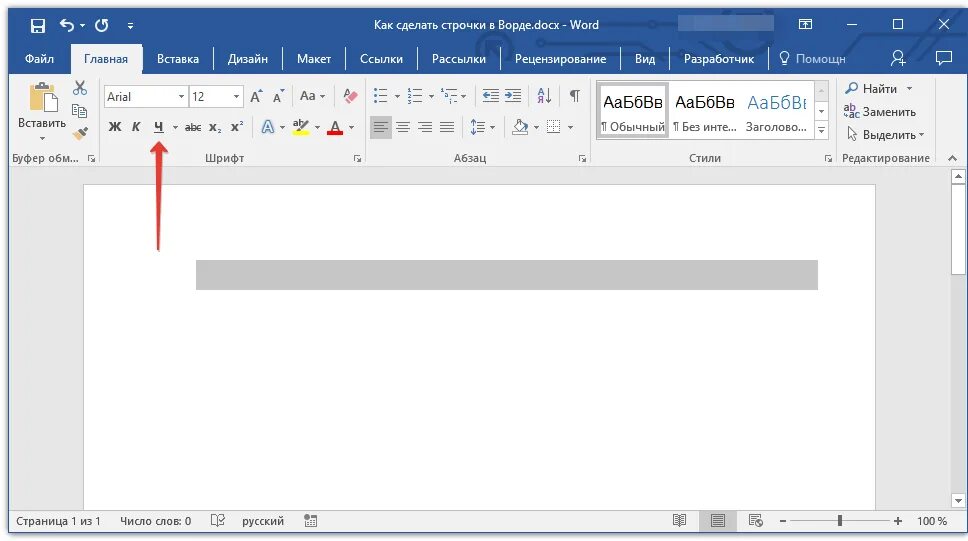Viewport: 968px width, 541px height.
Task: Apply yellow text highlight color
Action: (301, 127)
